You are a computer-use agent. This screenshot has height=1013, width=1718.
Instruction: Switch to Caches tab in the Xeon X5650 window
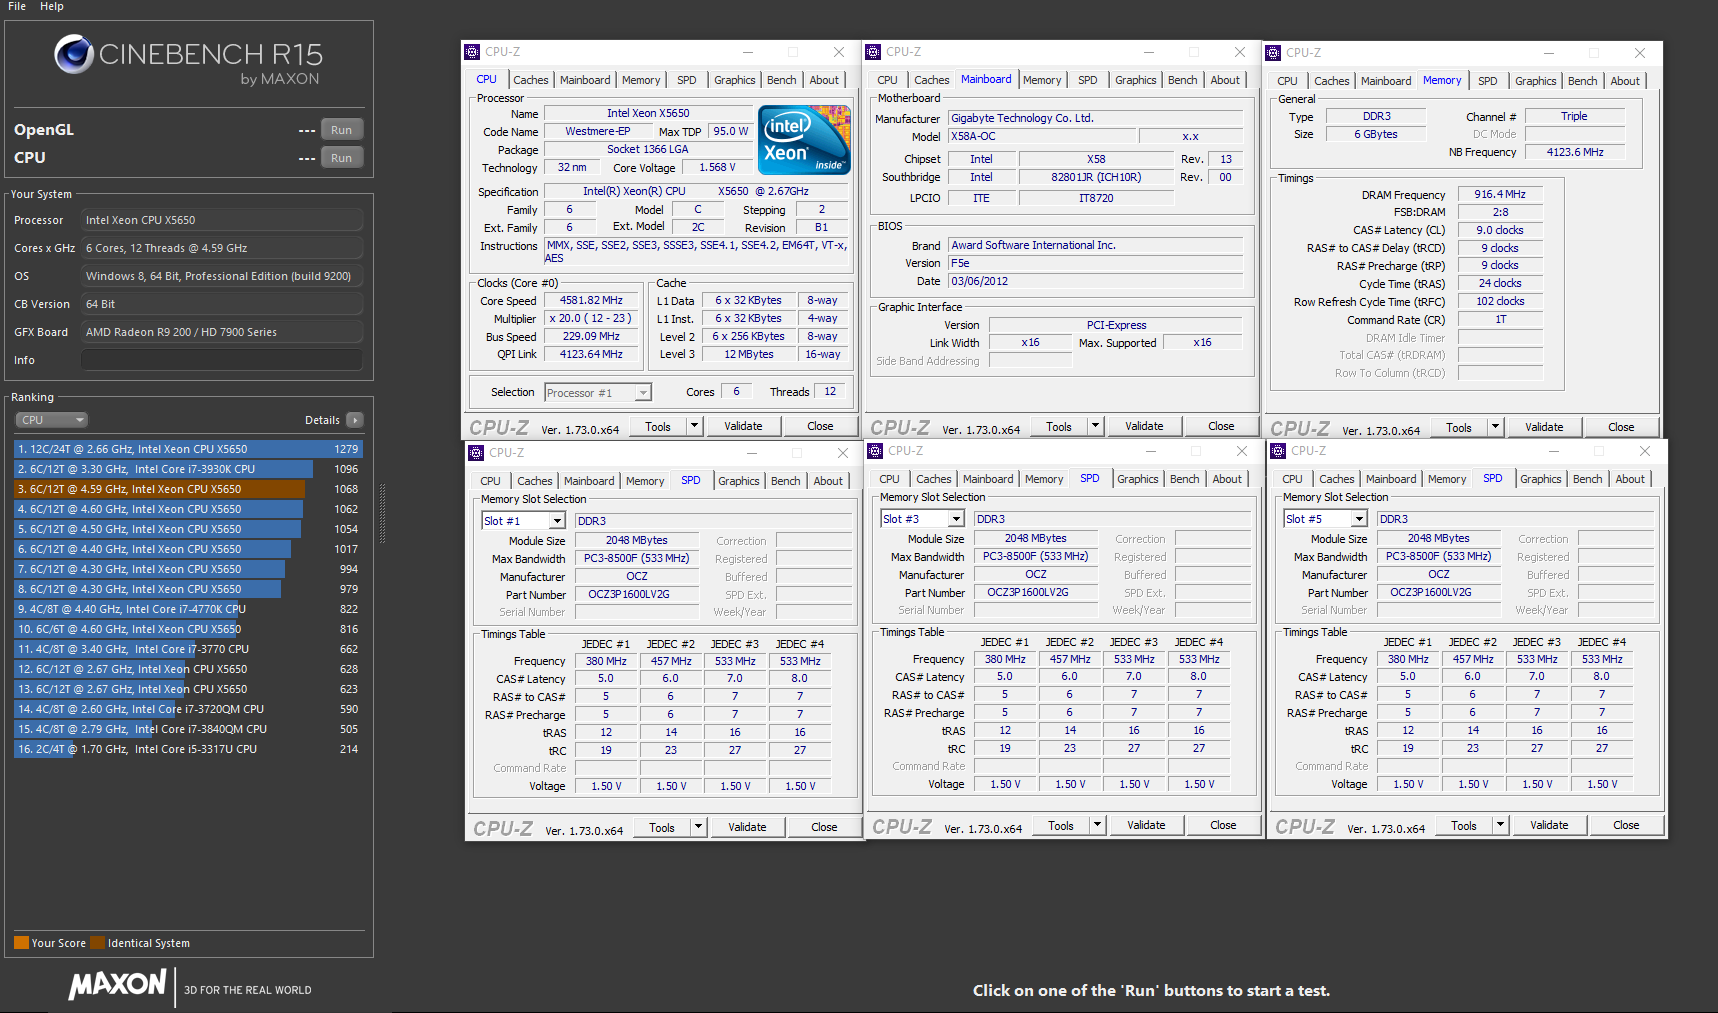click(x=531, y=80)
